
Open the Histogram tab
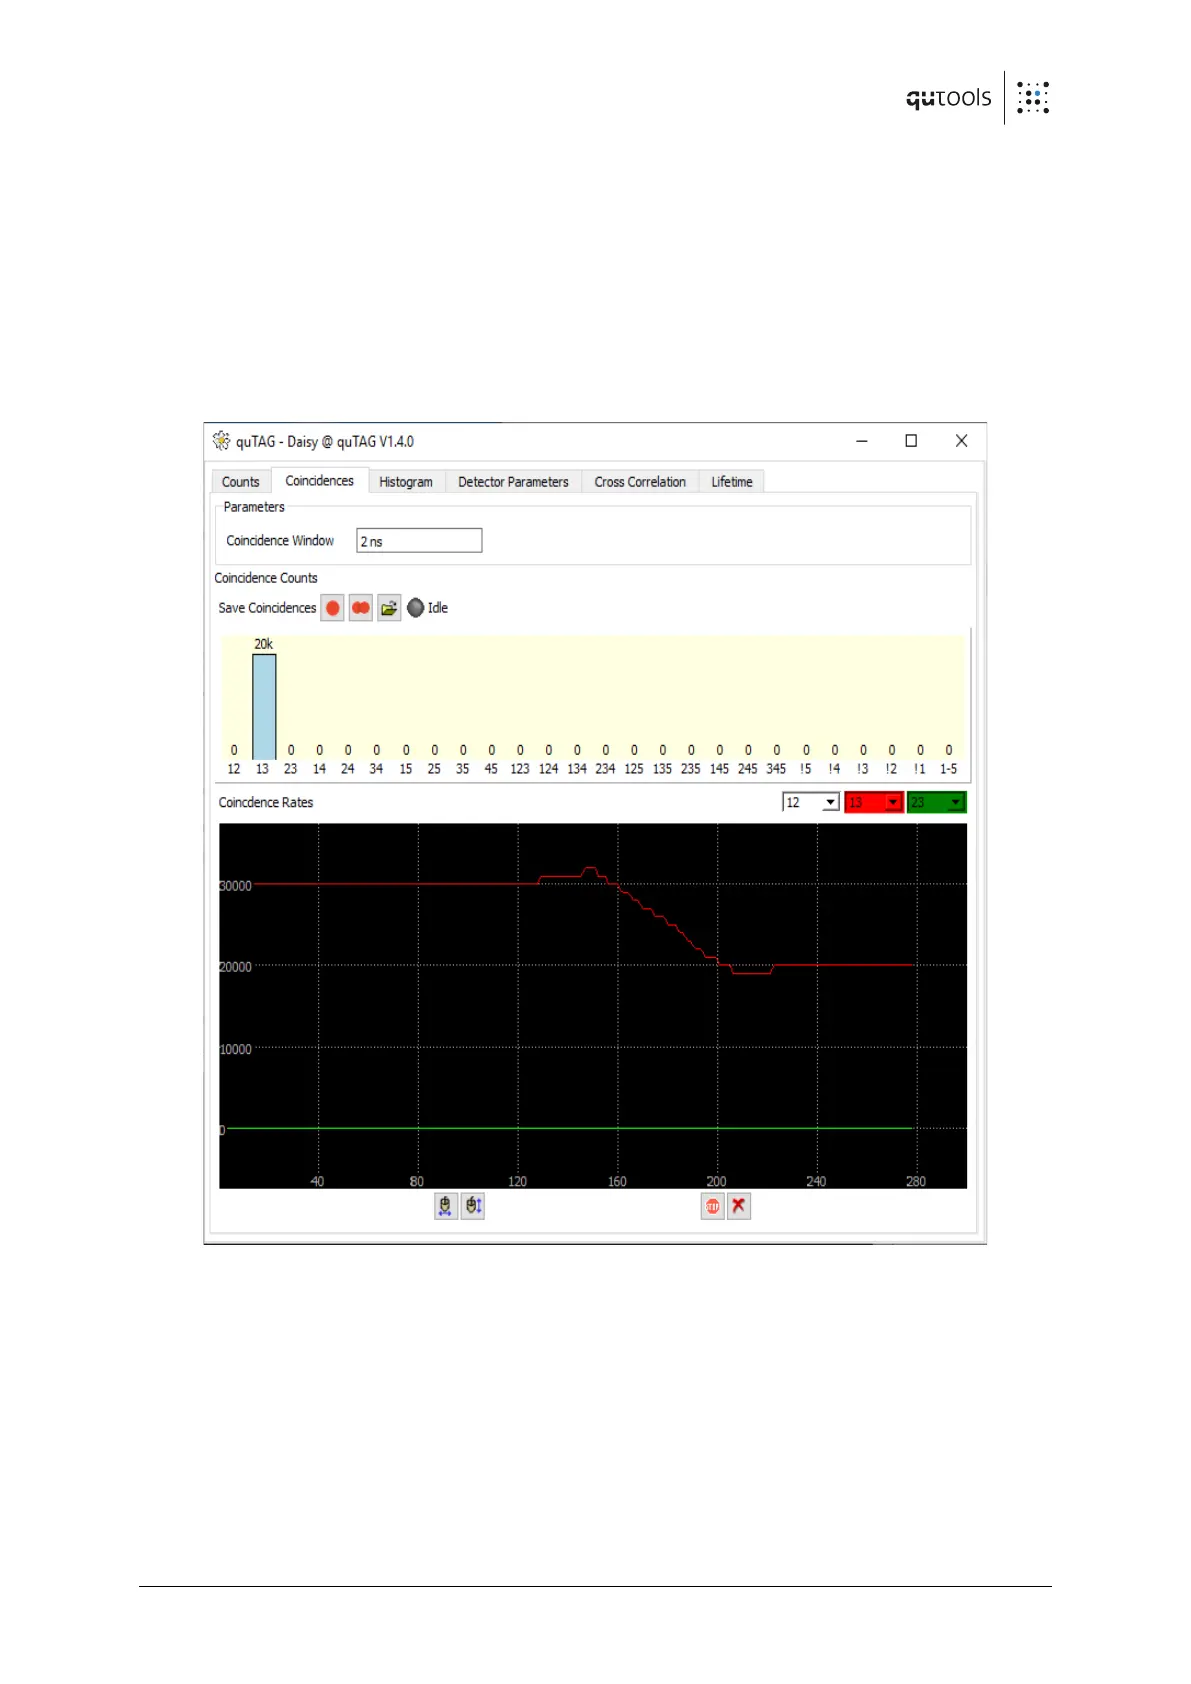(406, 482)
